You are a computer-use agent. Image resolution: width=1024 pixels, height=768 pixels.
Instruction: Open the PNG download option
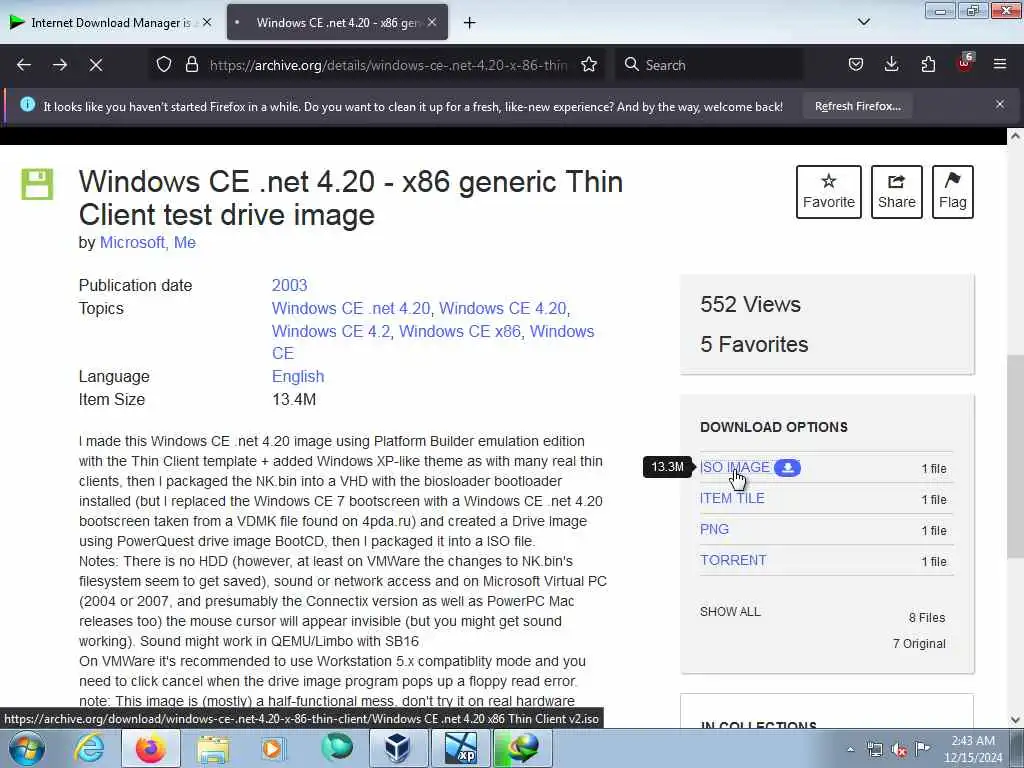point(714,530)
